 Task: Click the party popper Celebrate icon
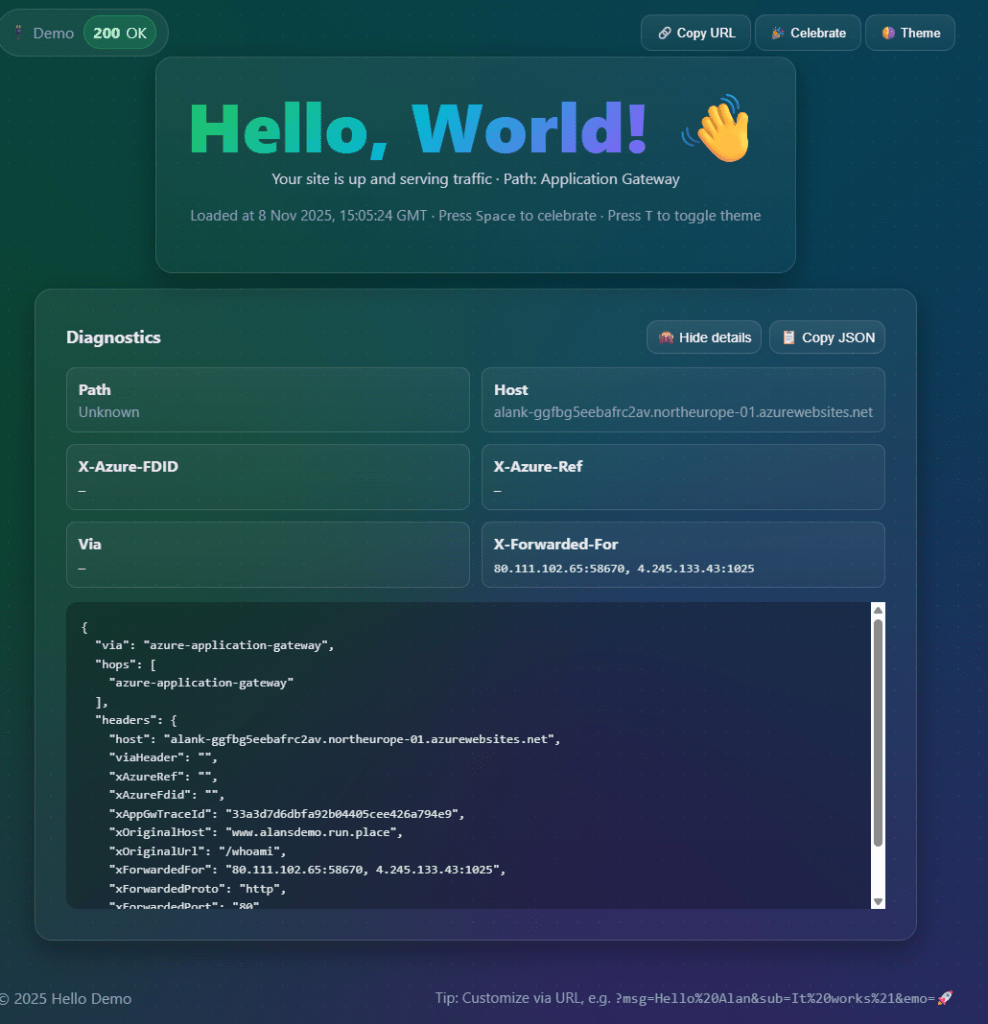(x=778, y=33)
